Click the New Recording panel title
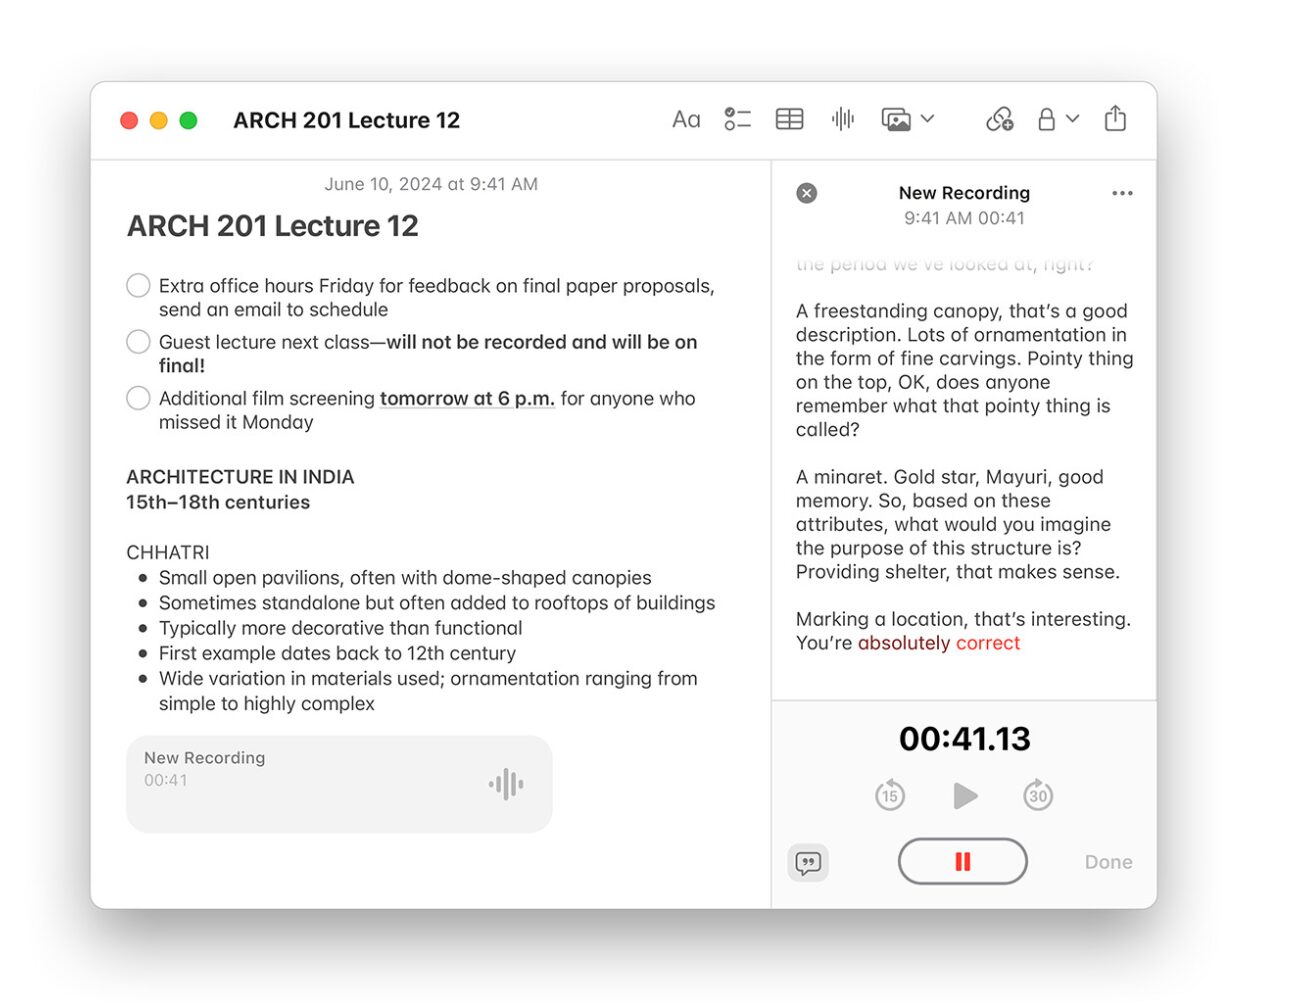Screen dimensions: 1298x1008 pos(964,193)
